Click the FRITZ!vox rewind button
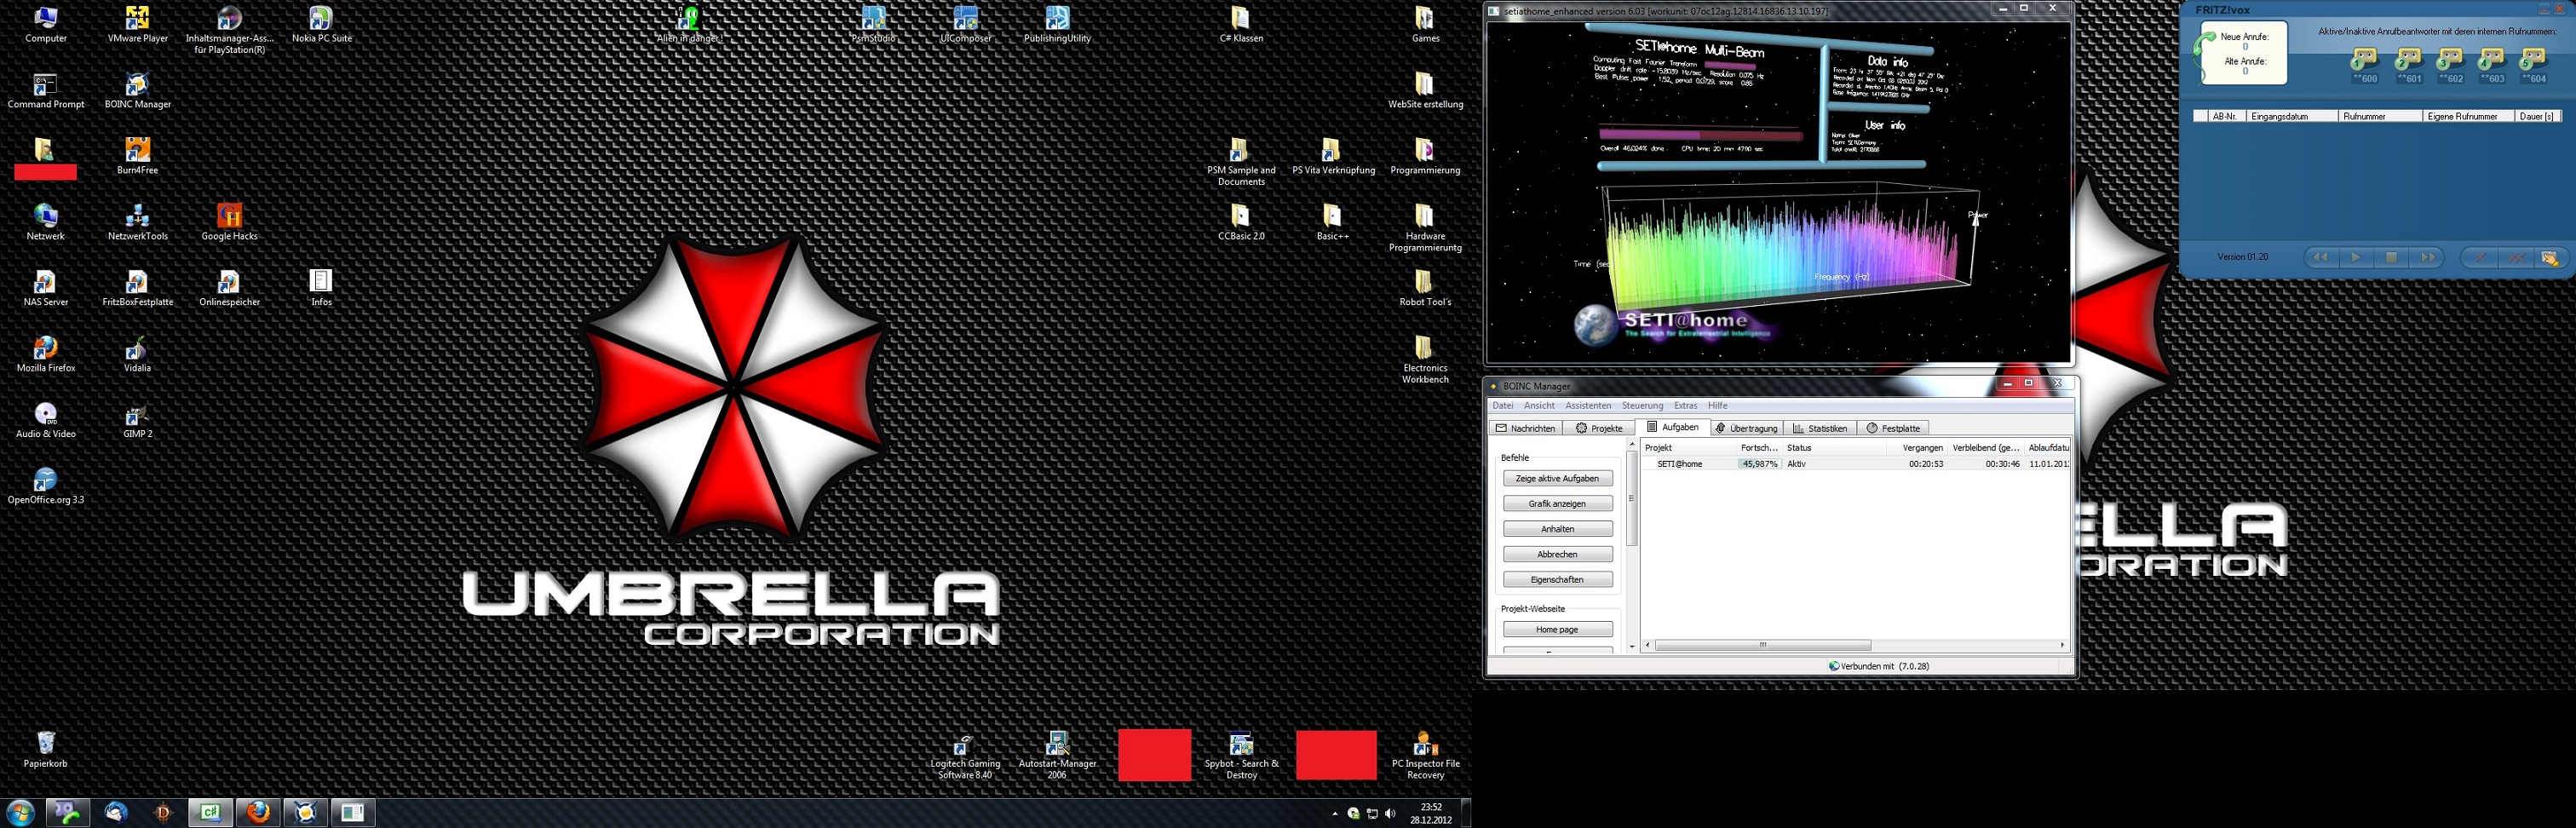Image resolution: width=2576 pixels, height=828 pixels. pos(2321,258)
